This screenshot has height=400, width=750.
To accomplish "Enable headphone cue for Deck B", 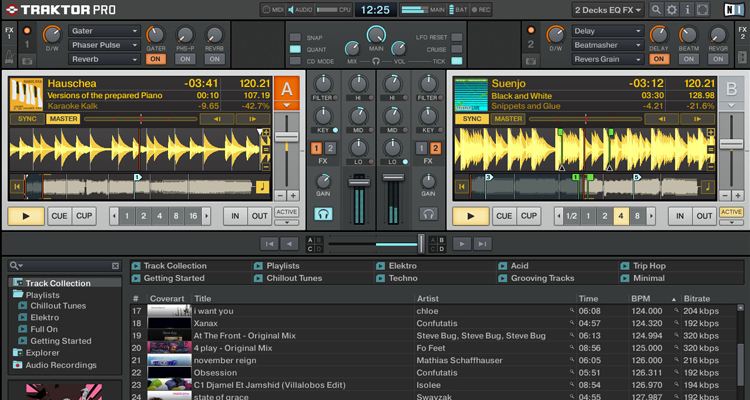I will pyautogui.click(x=429, y=213).
